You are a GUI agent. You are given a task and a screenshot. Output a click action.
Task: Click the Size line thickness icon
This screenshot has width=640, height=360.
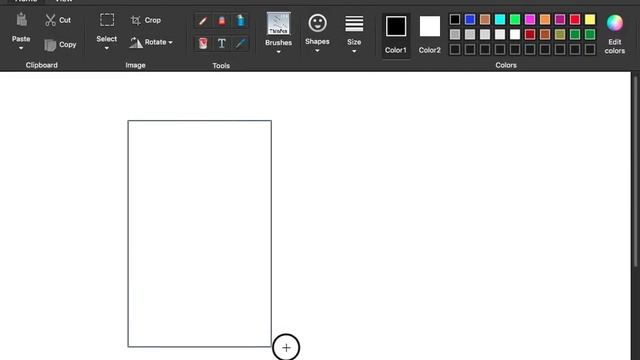click(x=354, y=24)
